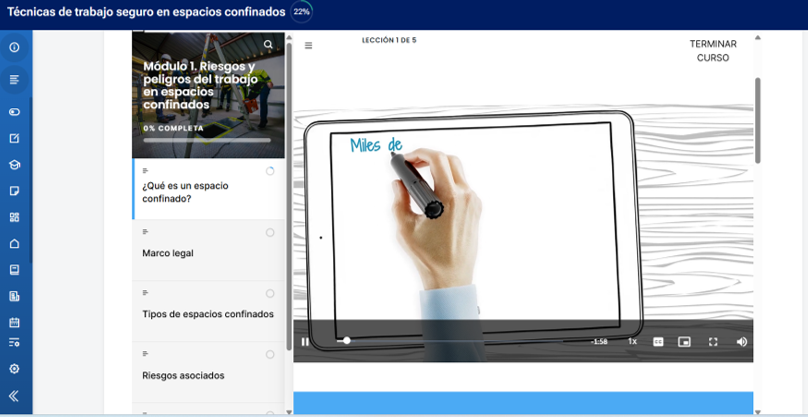Viewport: 808px width, 417px height.
Task: Open the settings gear in sidebar
Action: click(14, 369)
